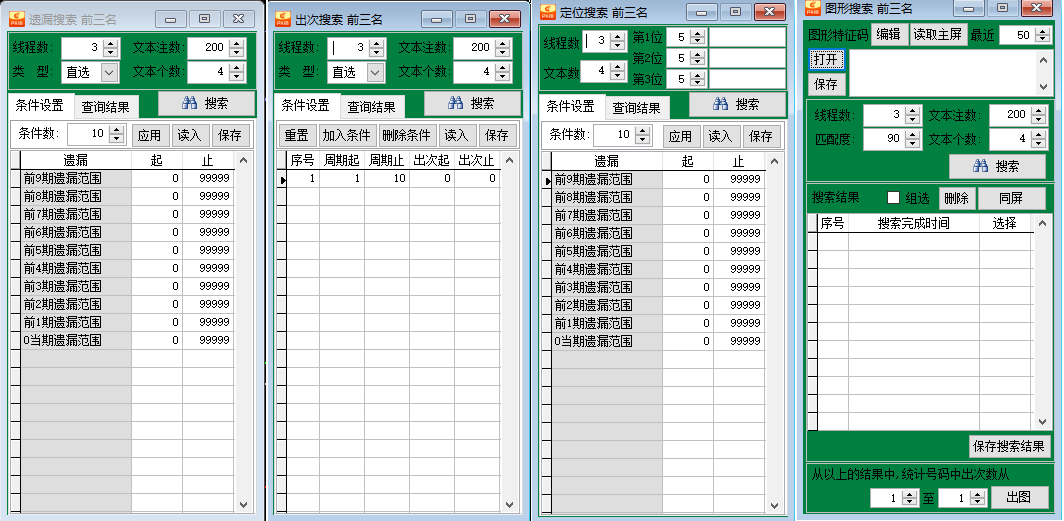Switch to 条件设置 tab in 出次搜索 window
This screenshot has height=521, width=1064.
(305, 105)
